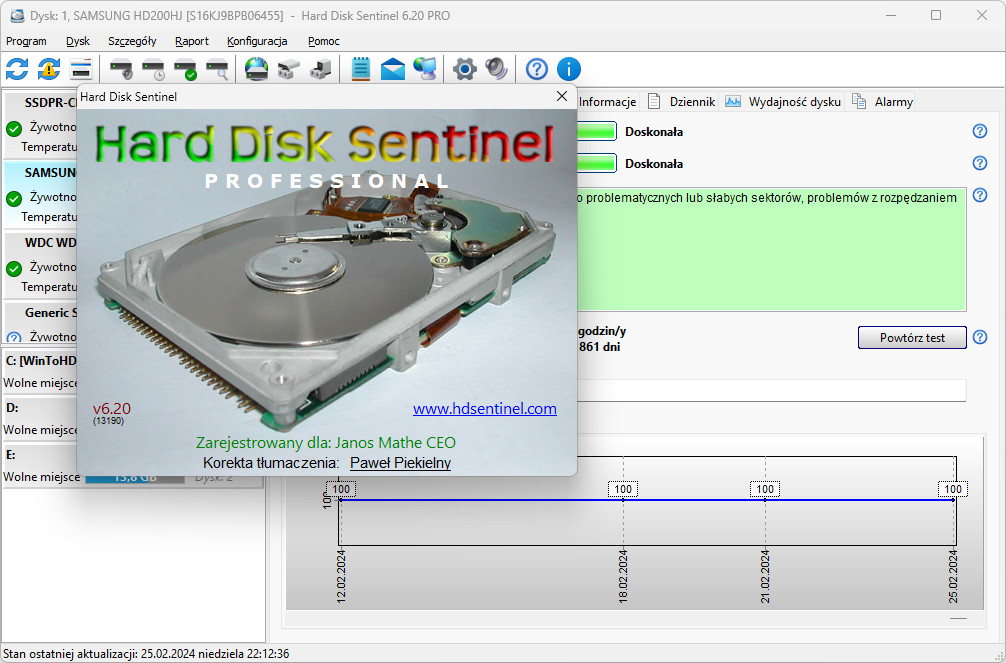Open the blue notepad report icon
Image resolution: width=1006 pixels, height=663 pixels.
[361, 69]
